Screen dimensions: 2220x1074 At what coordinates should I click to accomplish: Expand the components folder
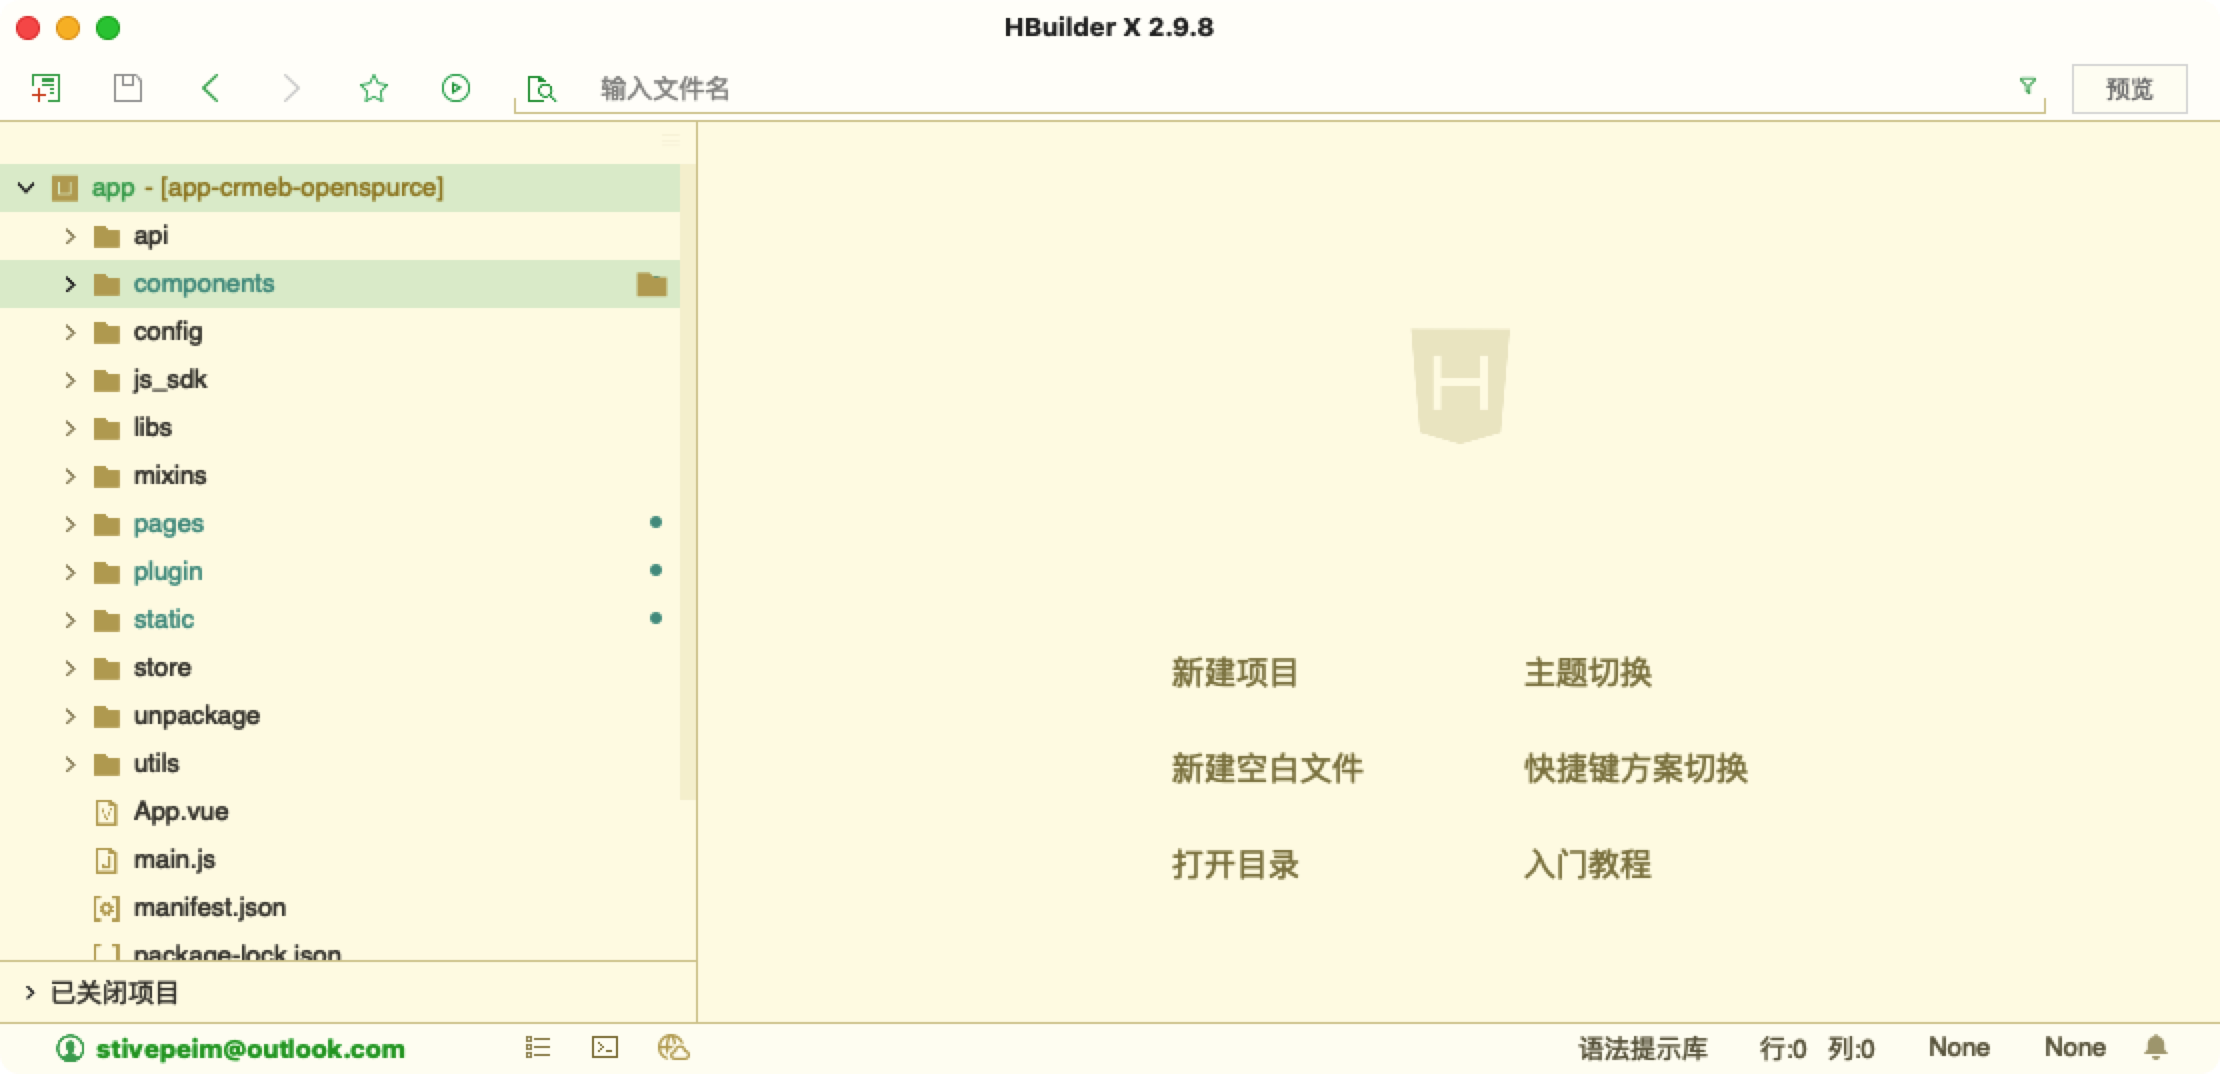70,284
